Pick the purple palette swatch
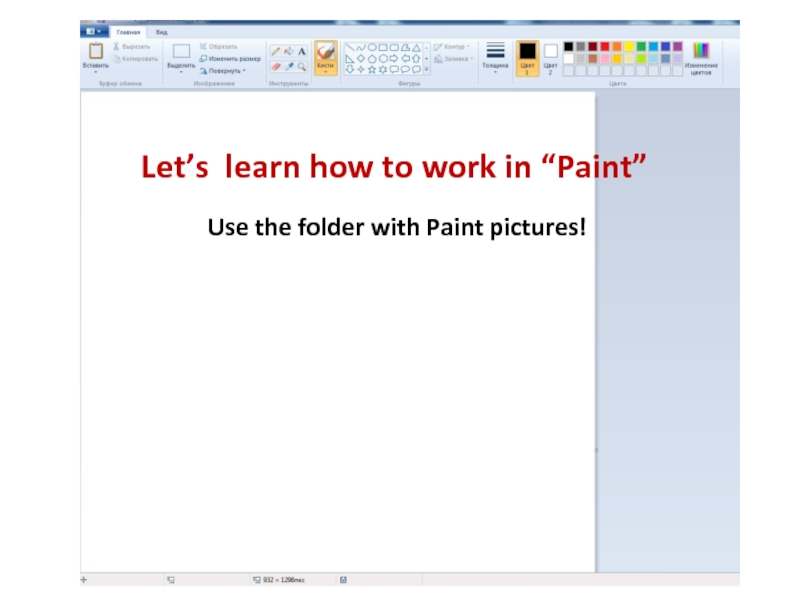The width and height of the screenshot is (800, 600). (678, 47)
